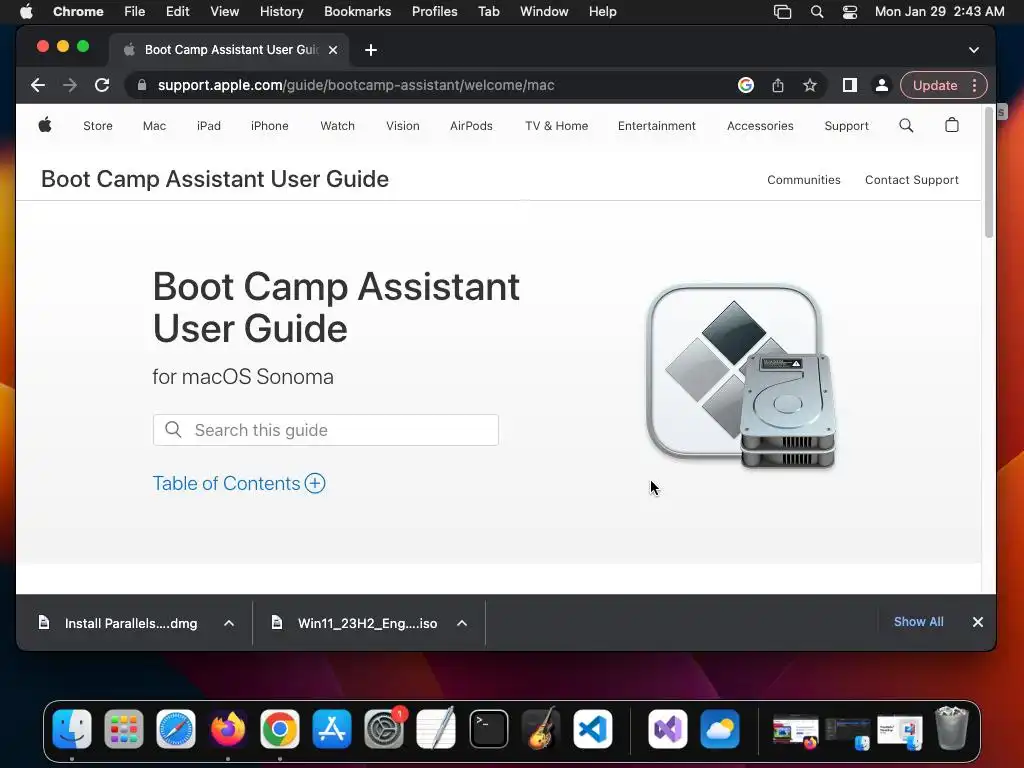Open the TV & Home section
Viewport: 1024px width, 768px height.
(556, 125)
